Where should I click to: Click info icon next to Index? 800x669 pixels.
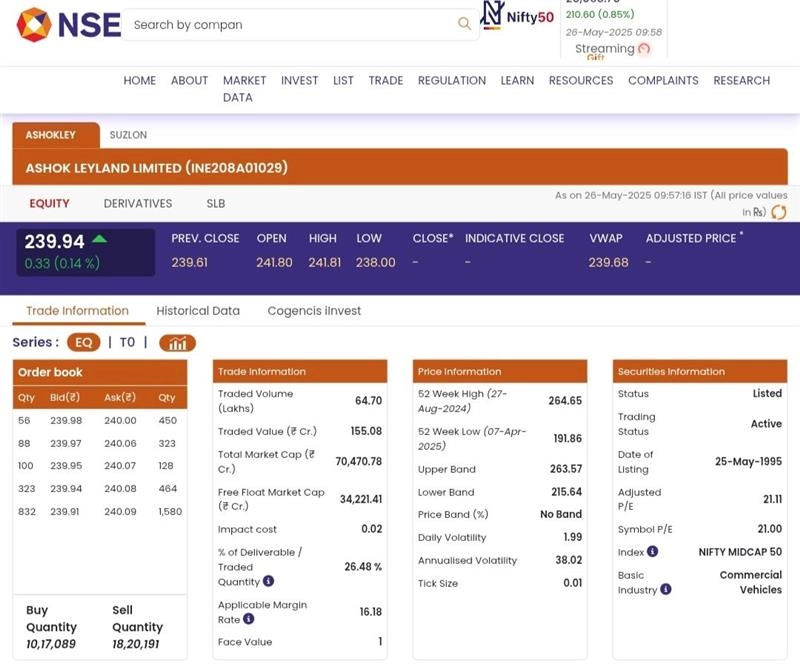tap(652, 551)
